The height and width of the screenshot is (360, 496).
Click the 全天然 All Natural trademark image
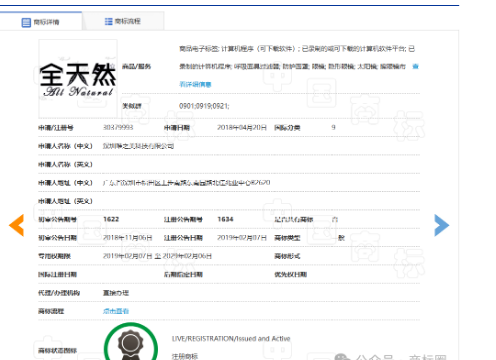[x=78, y=79]
